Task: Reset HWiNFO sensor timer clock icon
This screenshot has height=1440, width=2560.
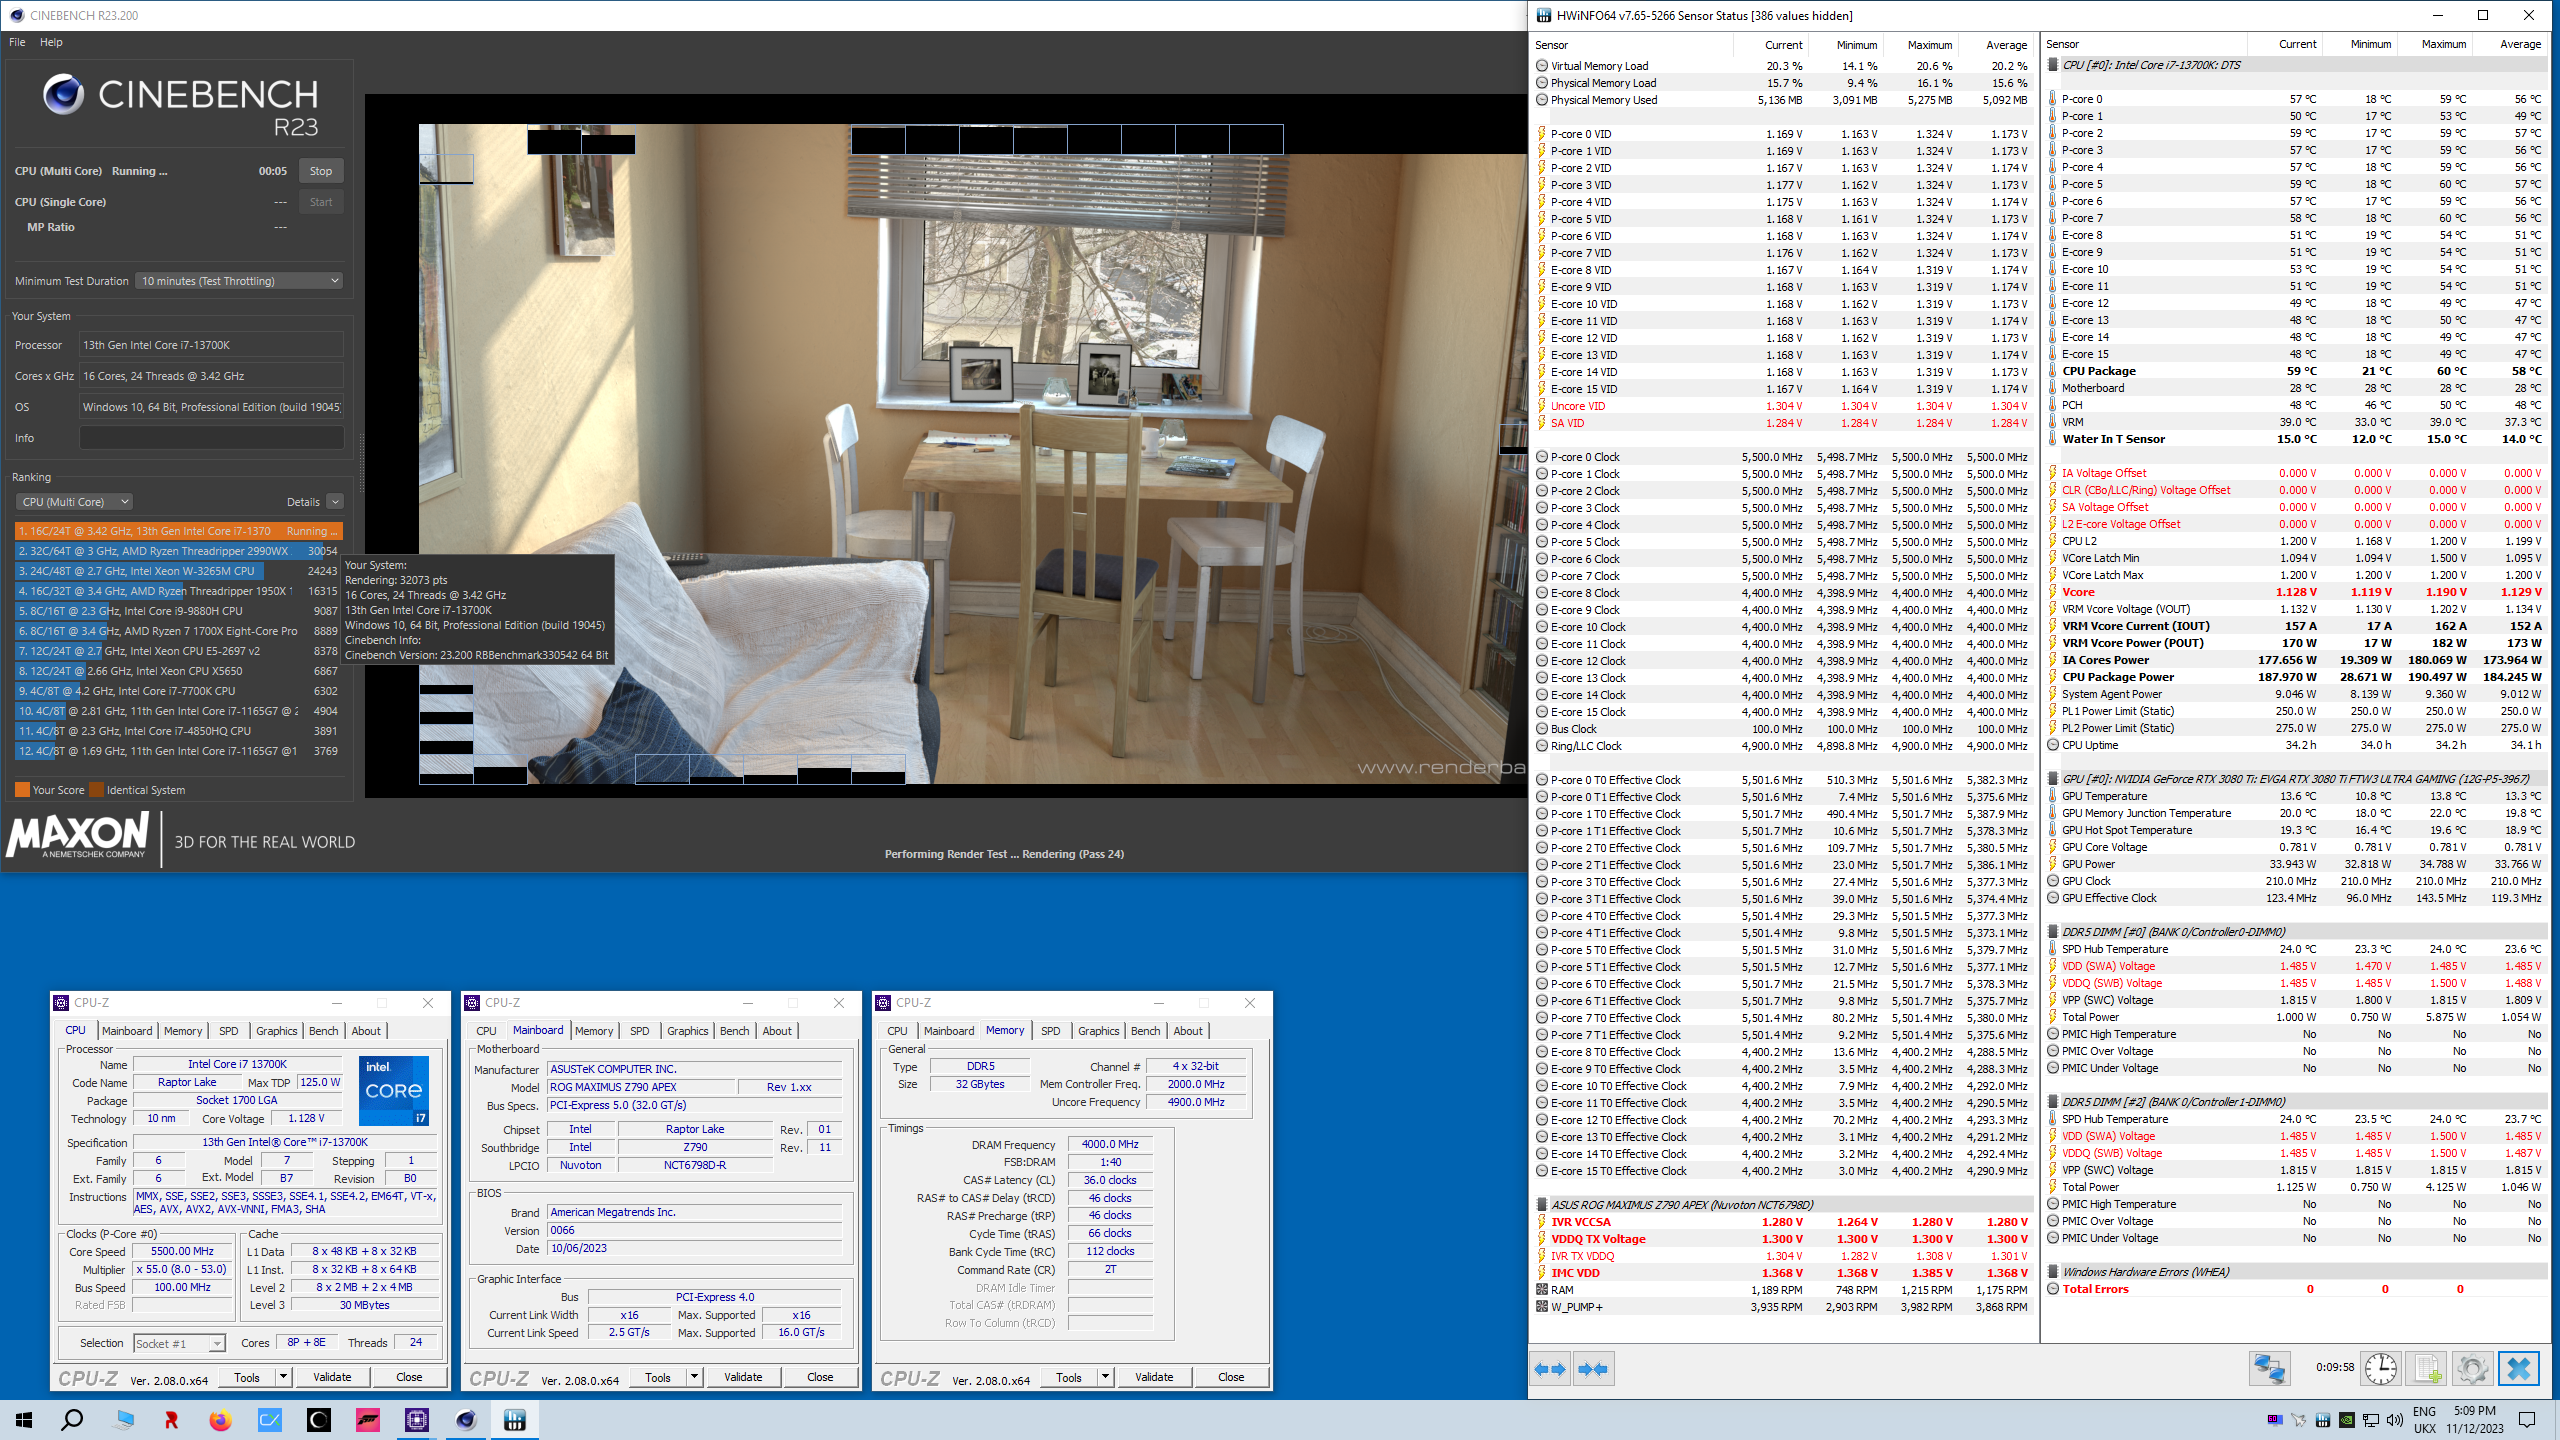Action: [2381, 1368]
